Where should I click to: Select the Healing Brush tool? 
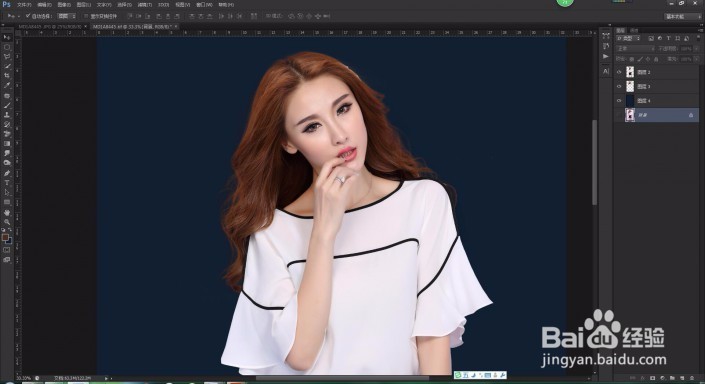[7, 96]
